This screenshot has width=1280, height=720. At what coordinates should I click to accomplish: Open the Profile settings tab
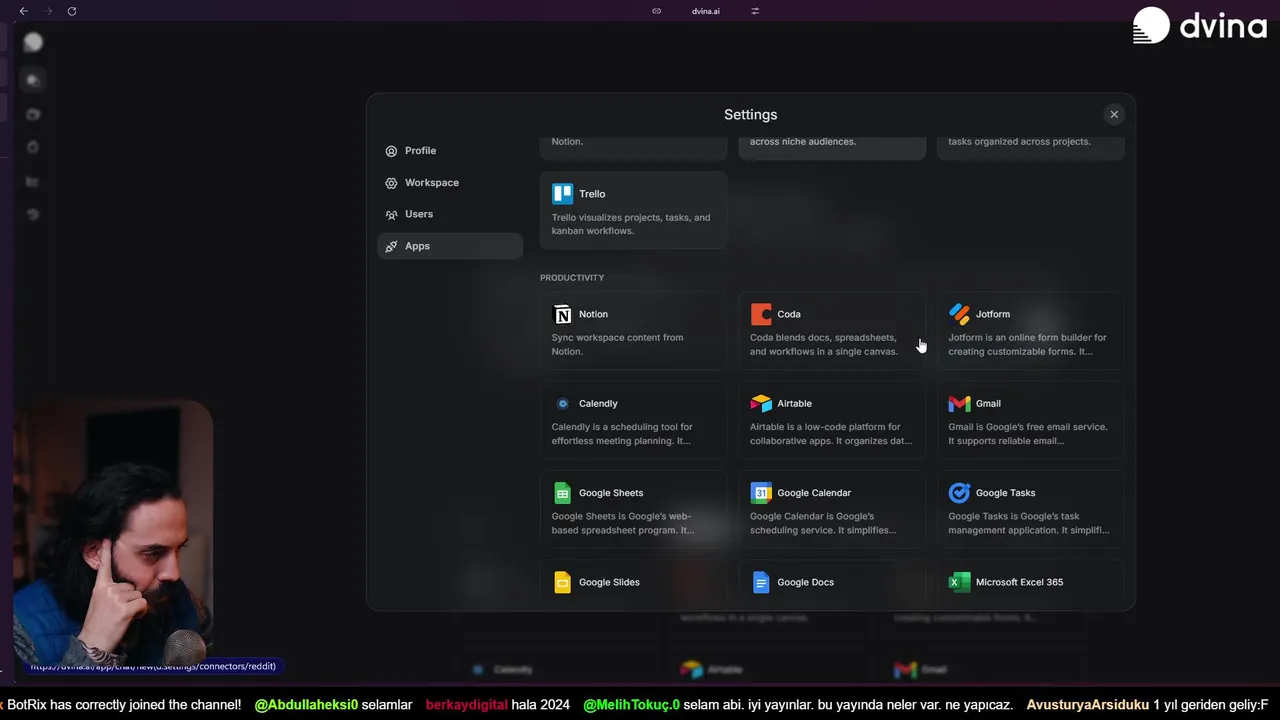click(450, 151)
